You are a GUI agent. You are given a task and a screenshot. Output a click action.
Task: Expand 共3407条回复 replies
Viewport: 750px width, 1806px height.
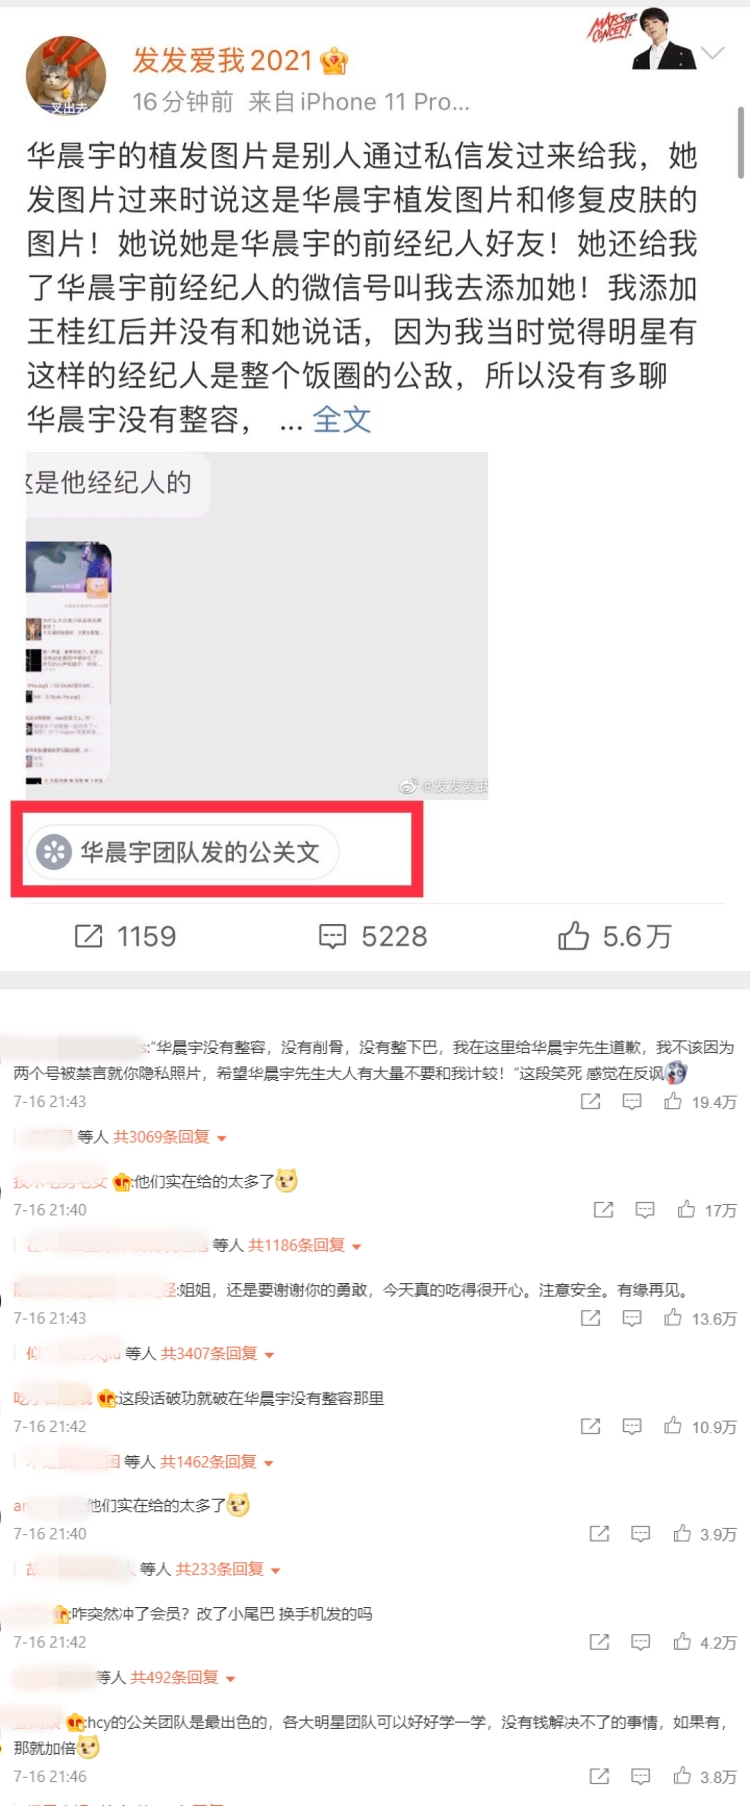tap(217, 1353)
